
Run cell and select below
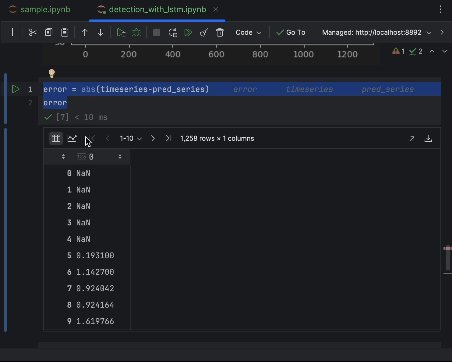[x=121, y=32]
